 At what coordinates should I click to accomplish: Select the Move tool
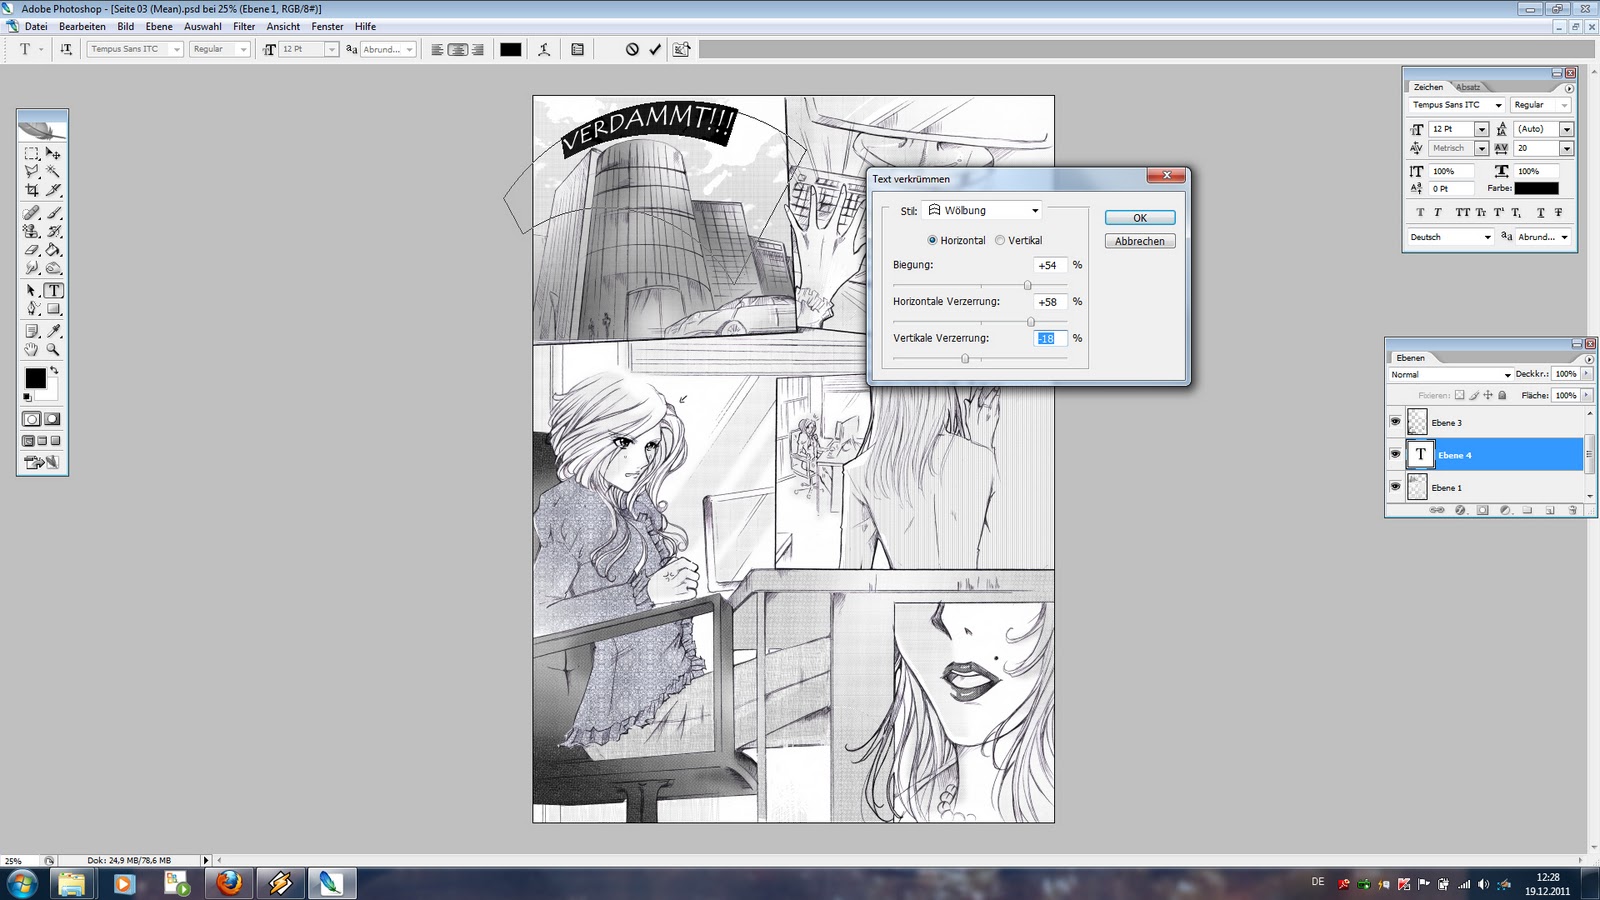click(x=54, y=154)
